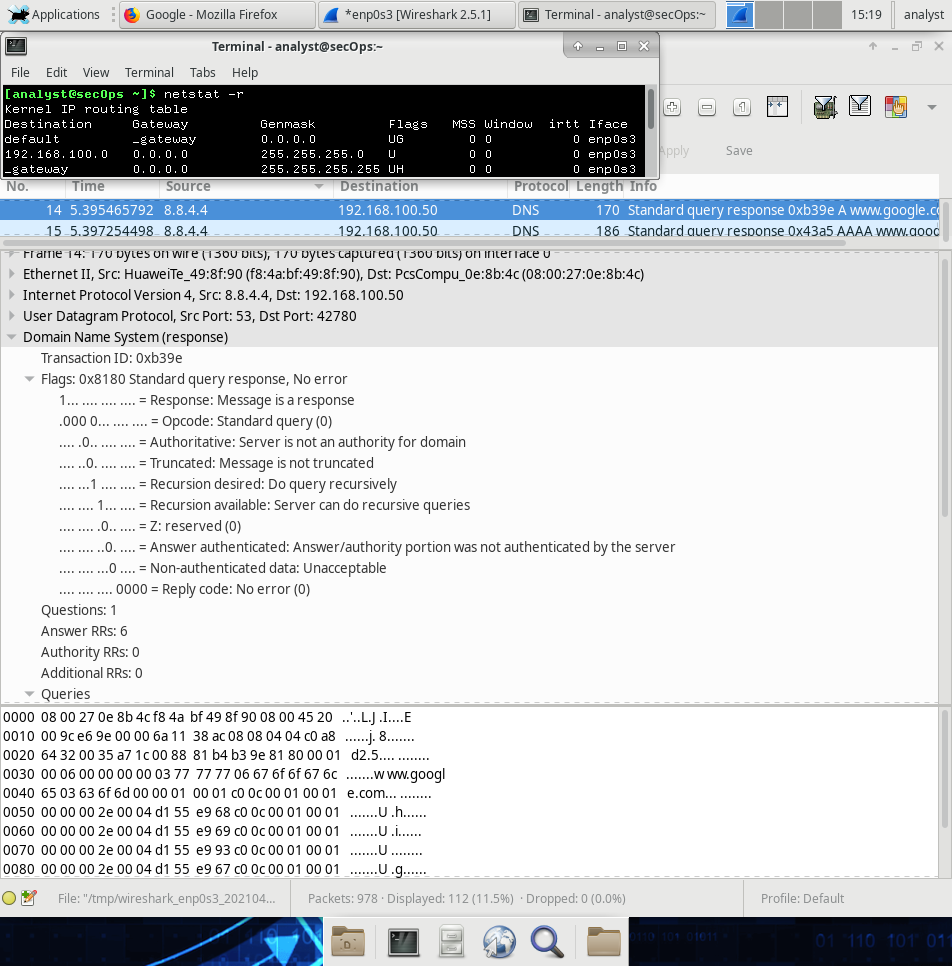Click Source column sort arrow

(x=319, y=186)
